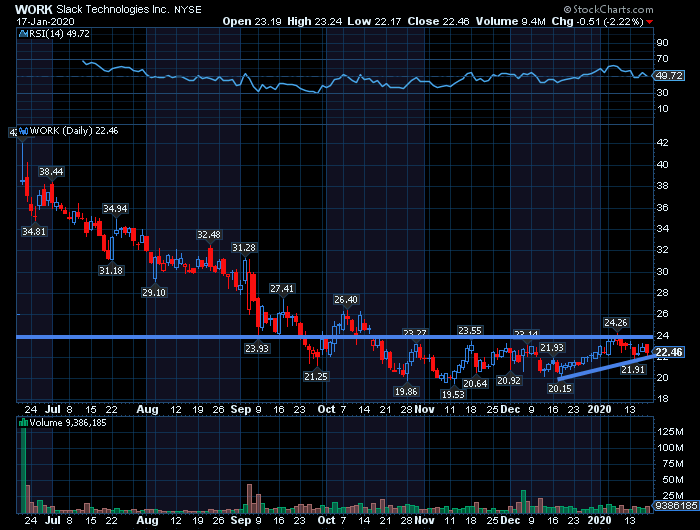Click the 75M mark on the volume axis
This screenshot has width=700, height=530.
pyautogui.click(x=673, y=464)
